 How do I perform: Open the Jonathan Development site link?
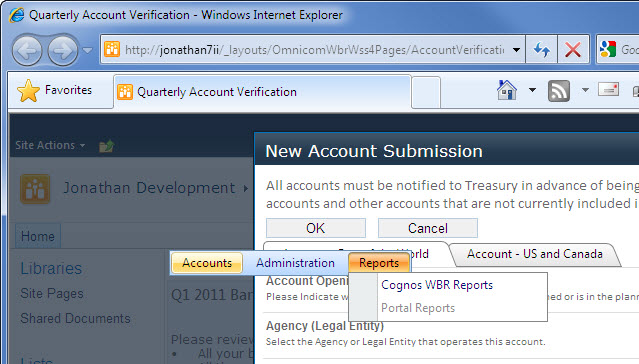tap(149, 188)
